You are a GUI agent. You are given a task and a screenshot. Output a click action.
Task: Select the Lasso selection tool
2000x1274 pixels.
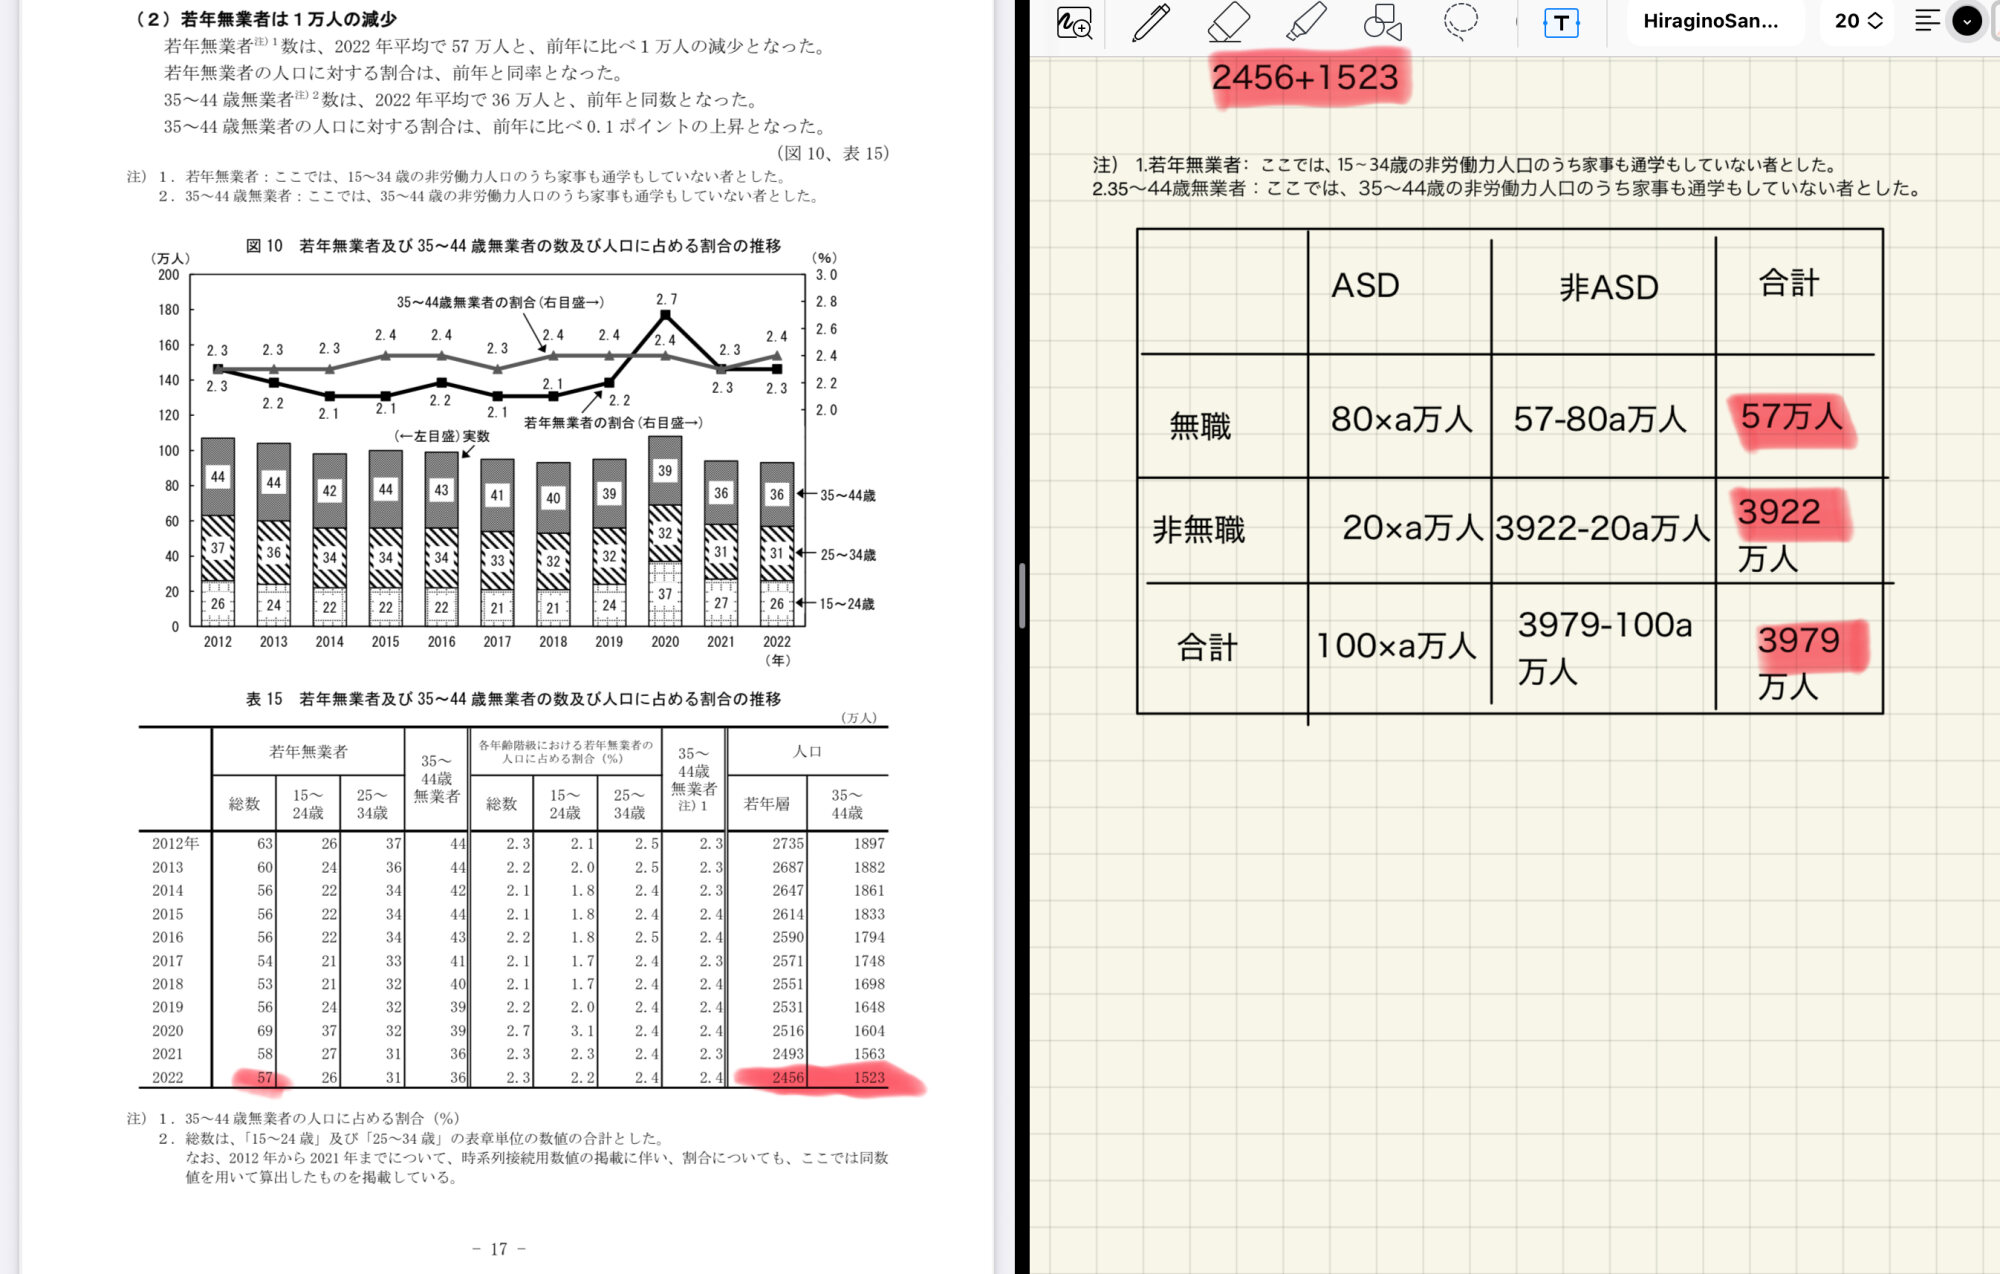click(x=1460, y=21)
